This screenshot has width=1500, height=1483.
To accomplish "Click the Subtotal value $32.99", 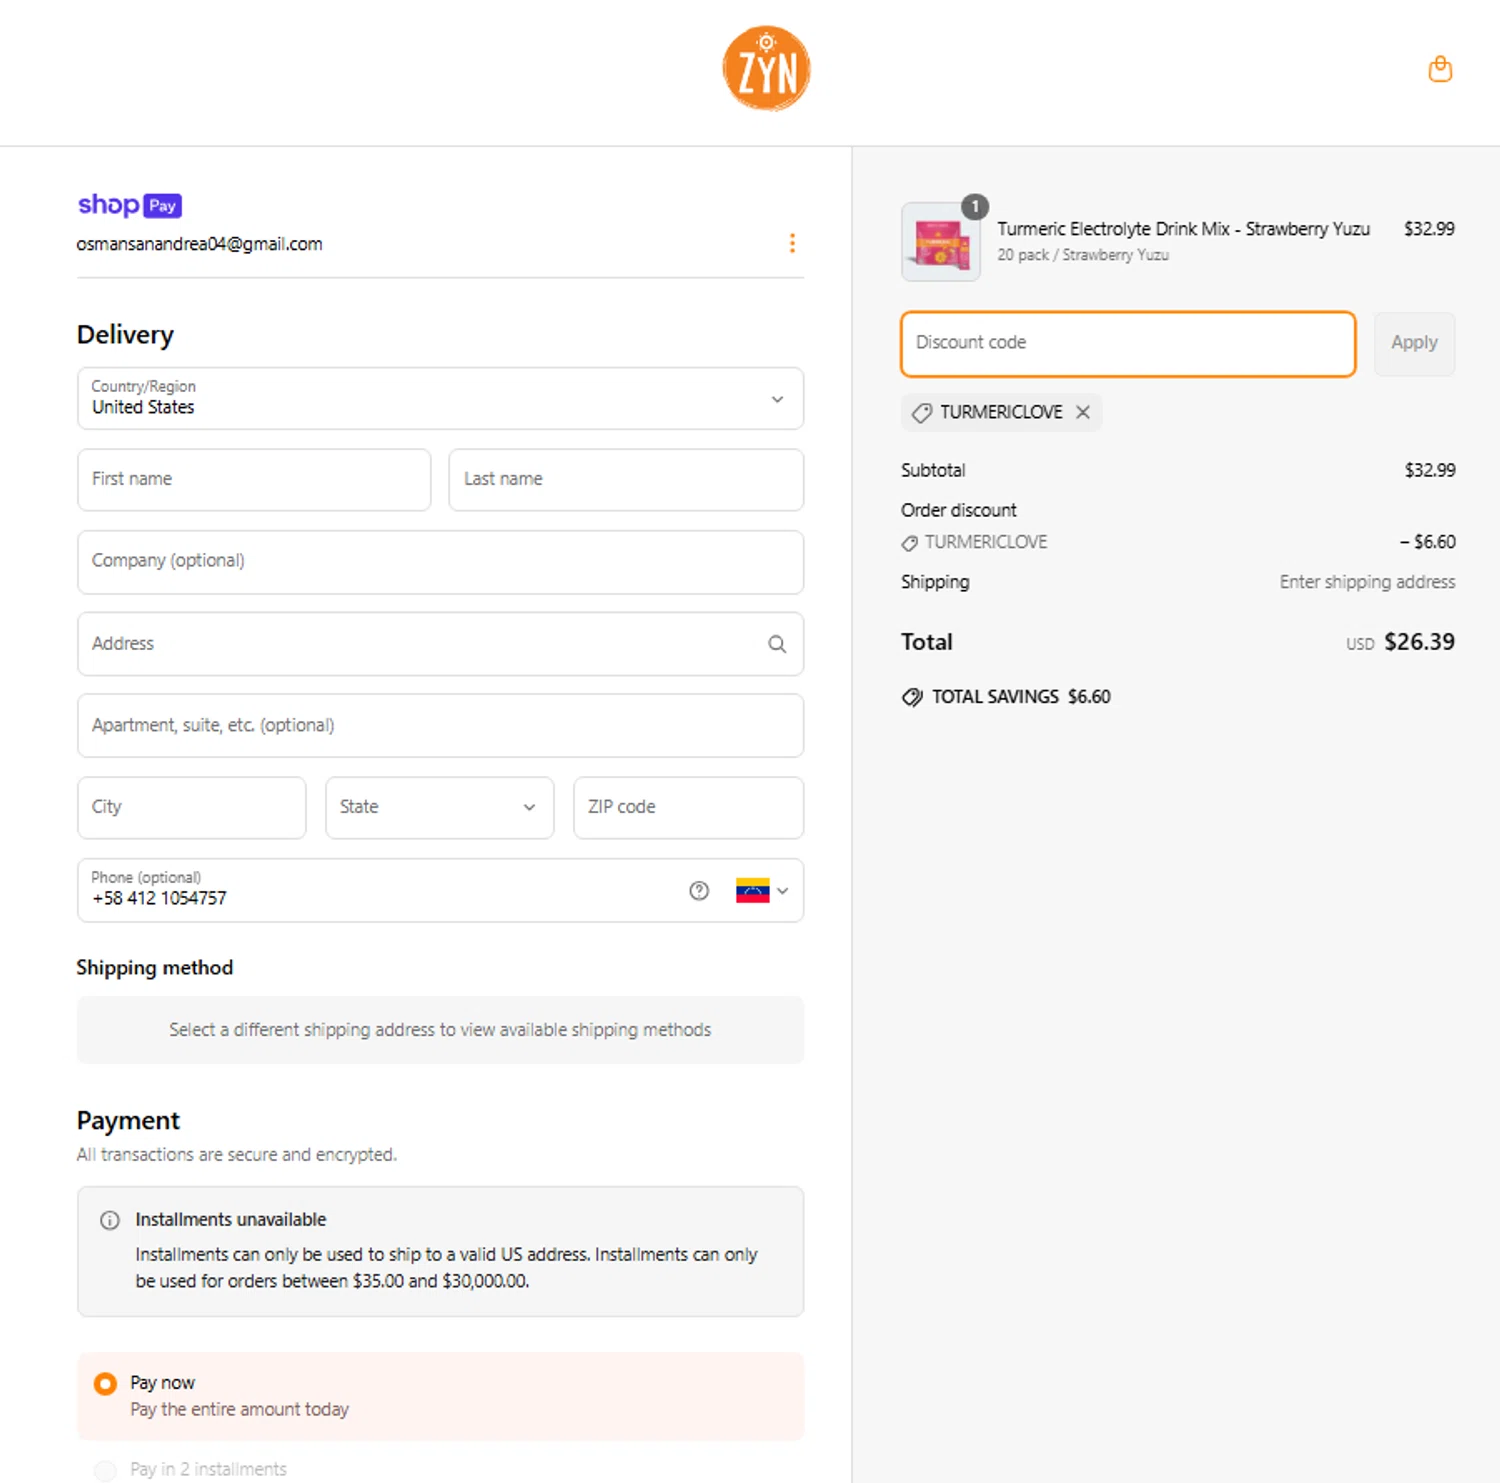I will tap(1430, 470).
